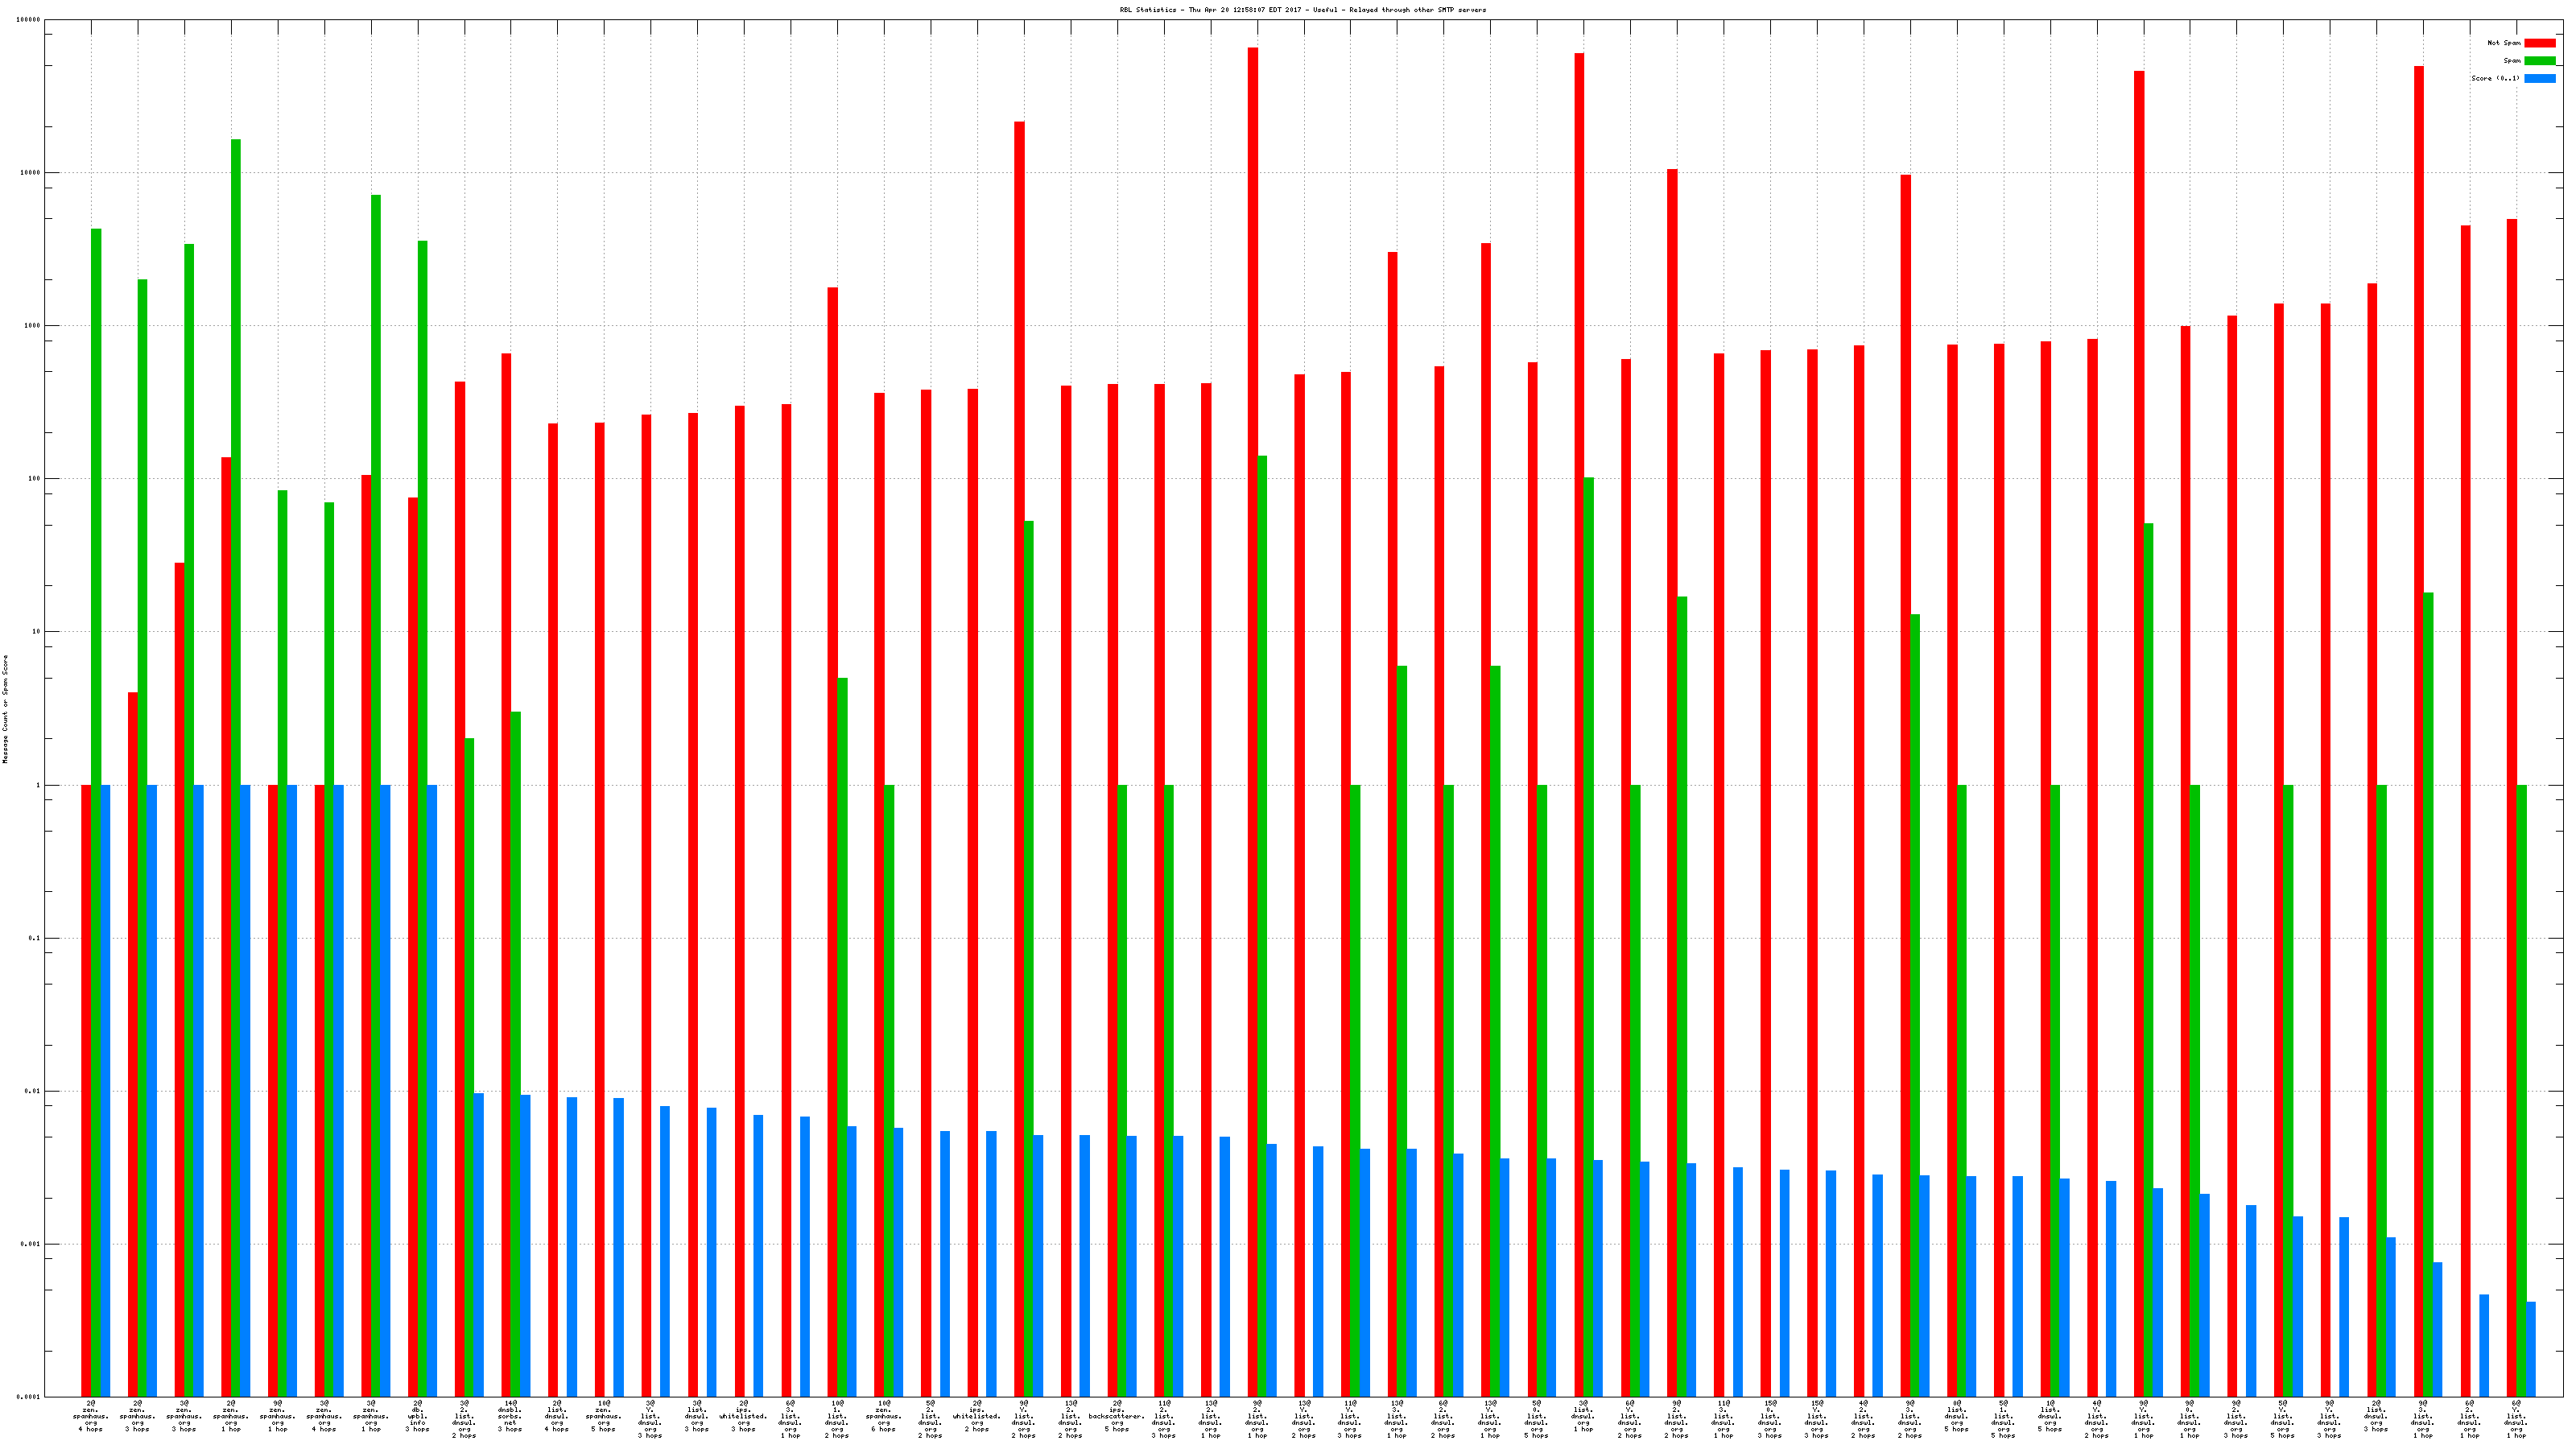Click the green bar above db.wpbl.info
Image resolution: width=2576 pixels, height=1449 pixels.
click(423, 700)
